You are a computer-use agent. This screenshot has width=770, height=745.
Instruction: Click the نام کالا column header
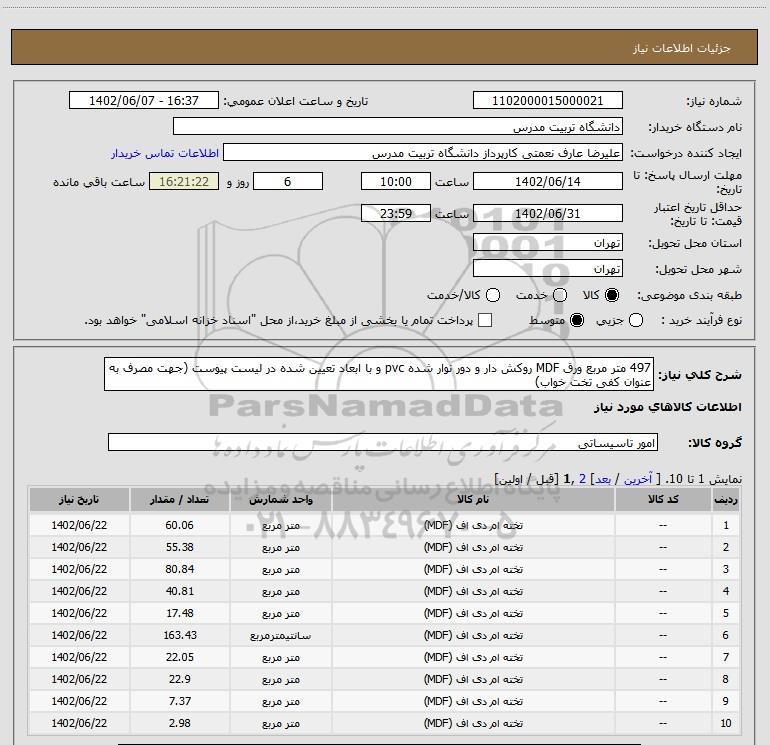[473, 499]
